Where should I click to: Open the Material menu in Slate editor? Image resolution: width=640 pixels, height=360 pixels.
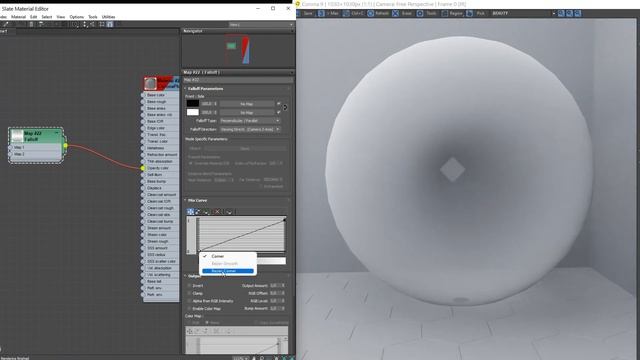coord(18,17)
